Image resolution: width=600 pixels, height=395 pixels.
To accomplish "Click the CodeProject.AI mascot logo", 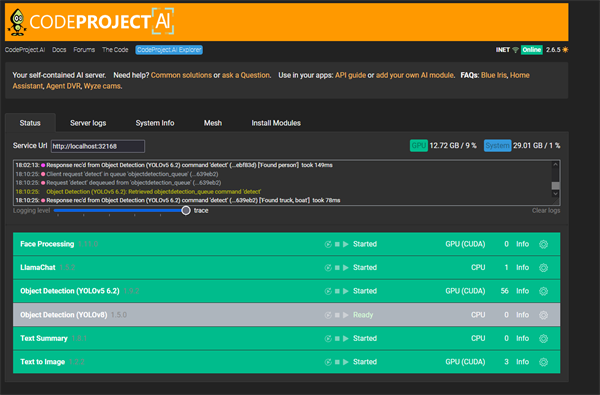I will (17, 22).
